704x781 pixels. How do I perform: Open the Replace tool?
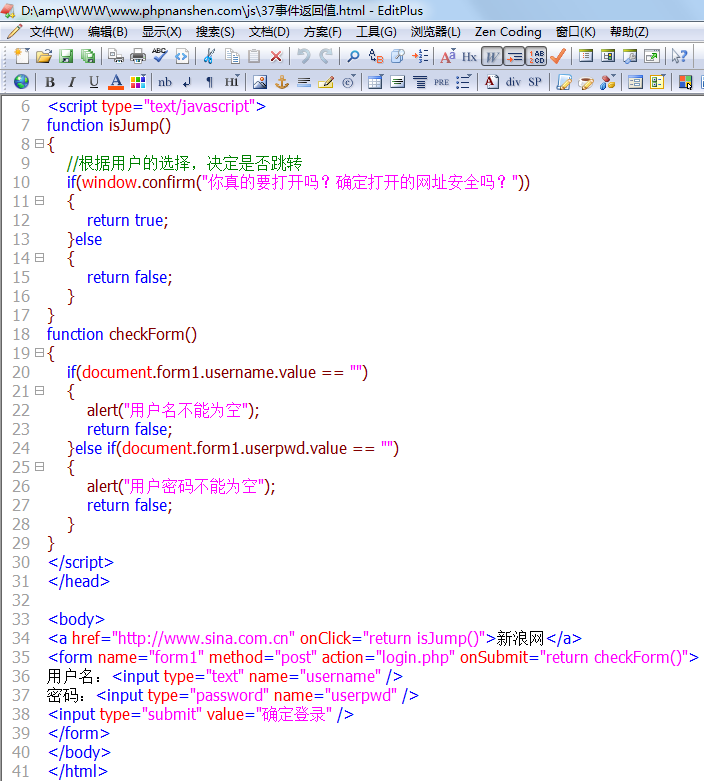tap(376, 56)
